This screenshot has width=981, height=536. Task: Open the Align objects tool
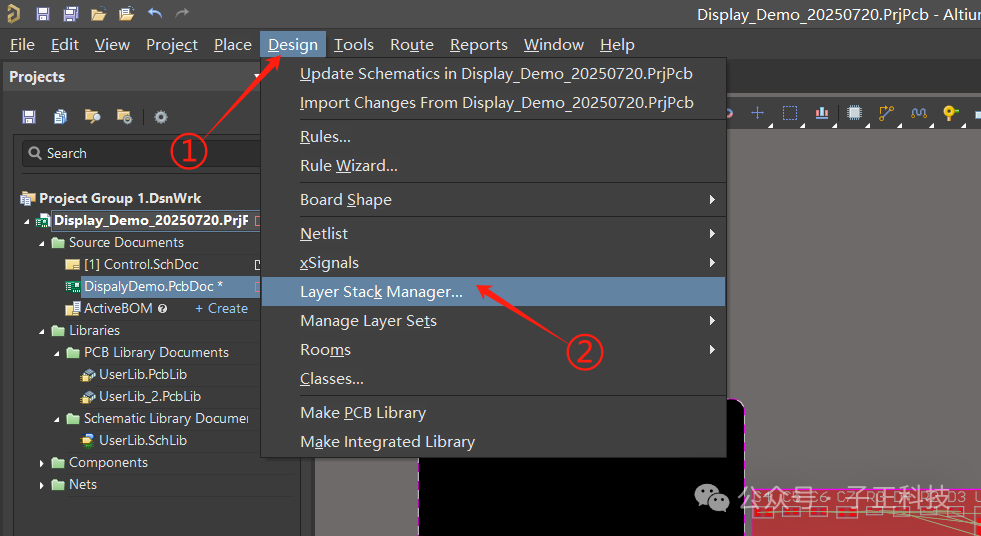(x=821, y=113)
